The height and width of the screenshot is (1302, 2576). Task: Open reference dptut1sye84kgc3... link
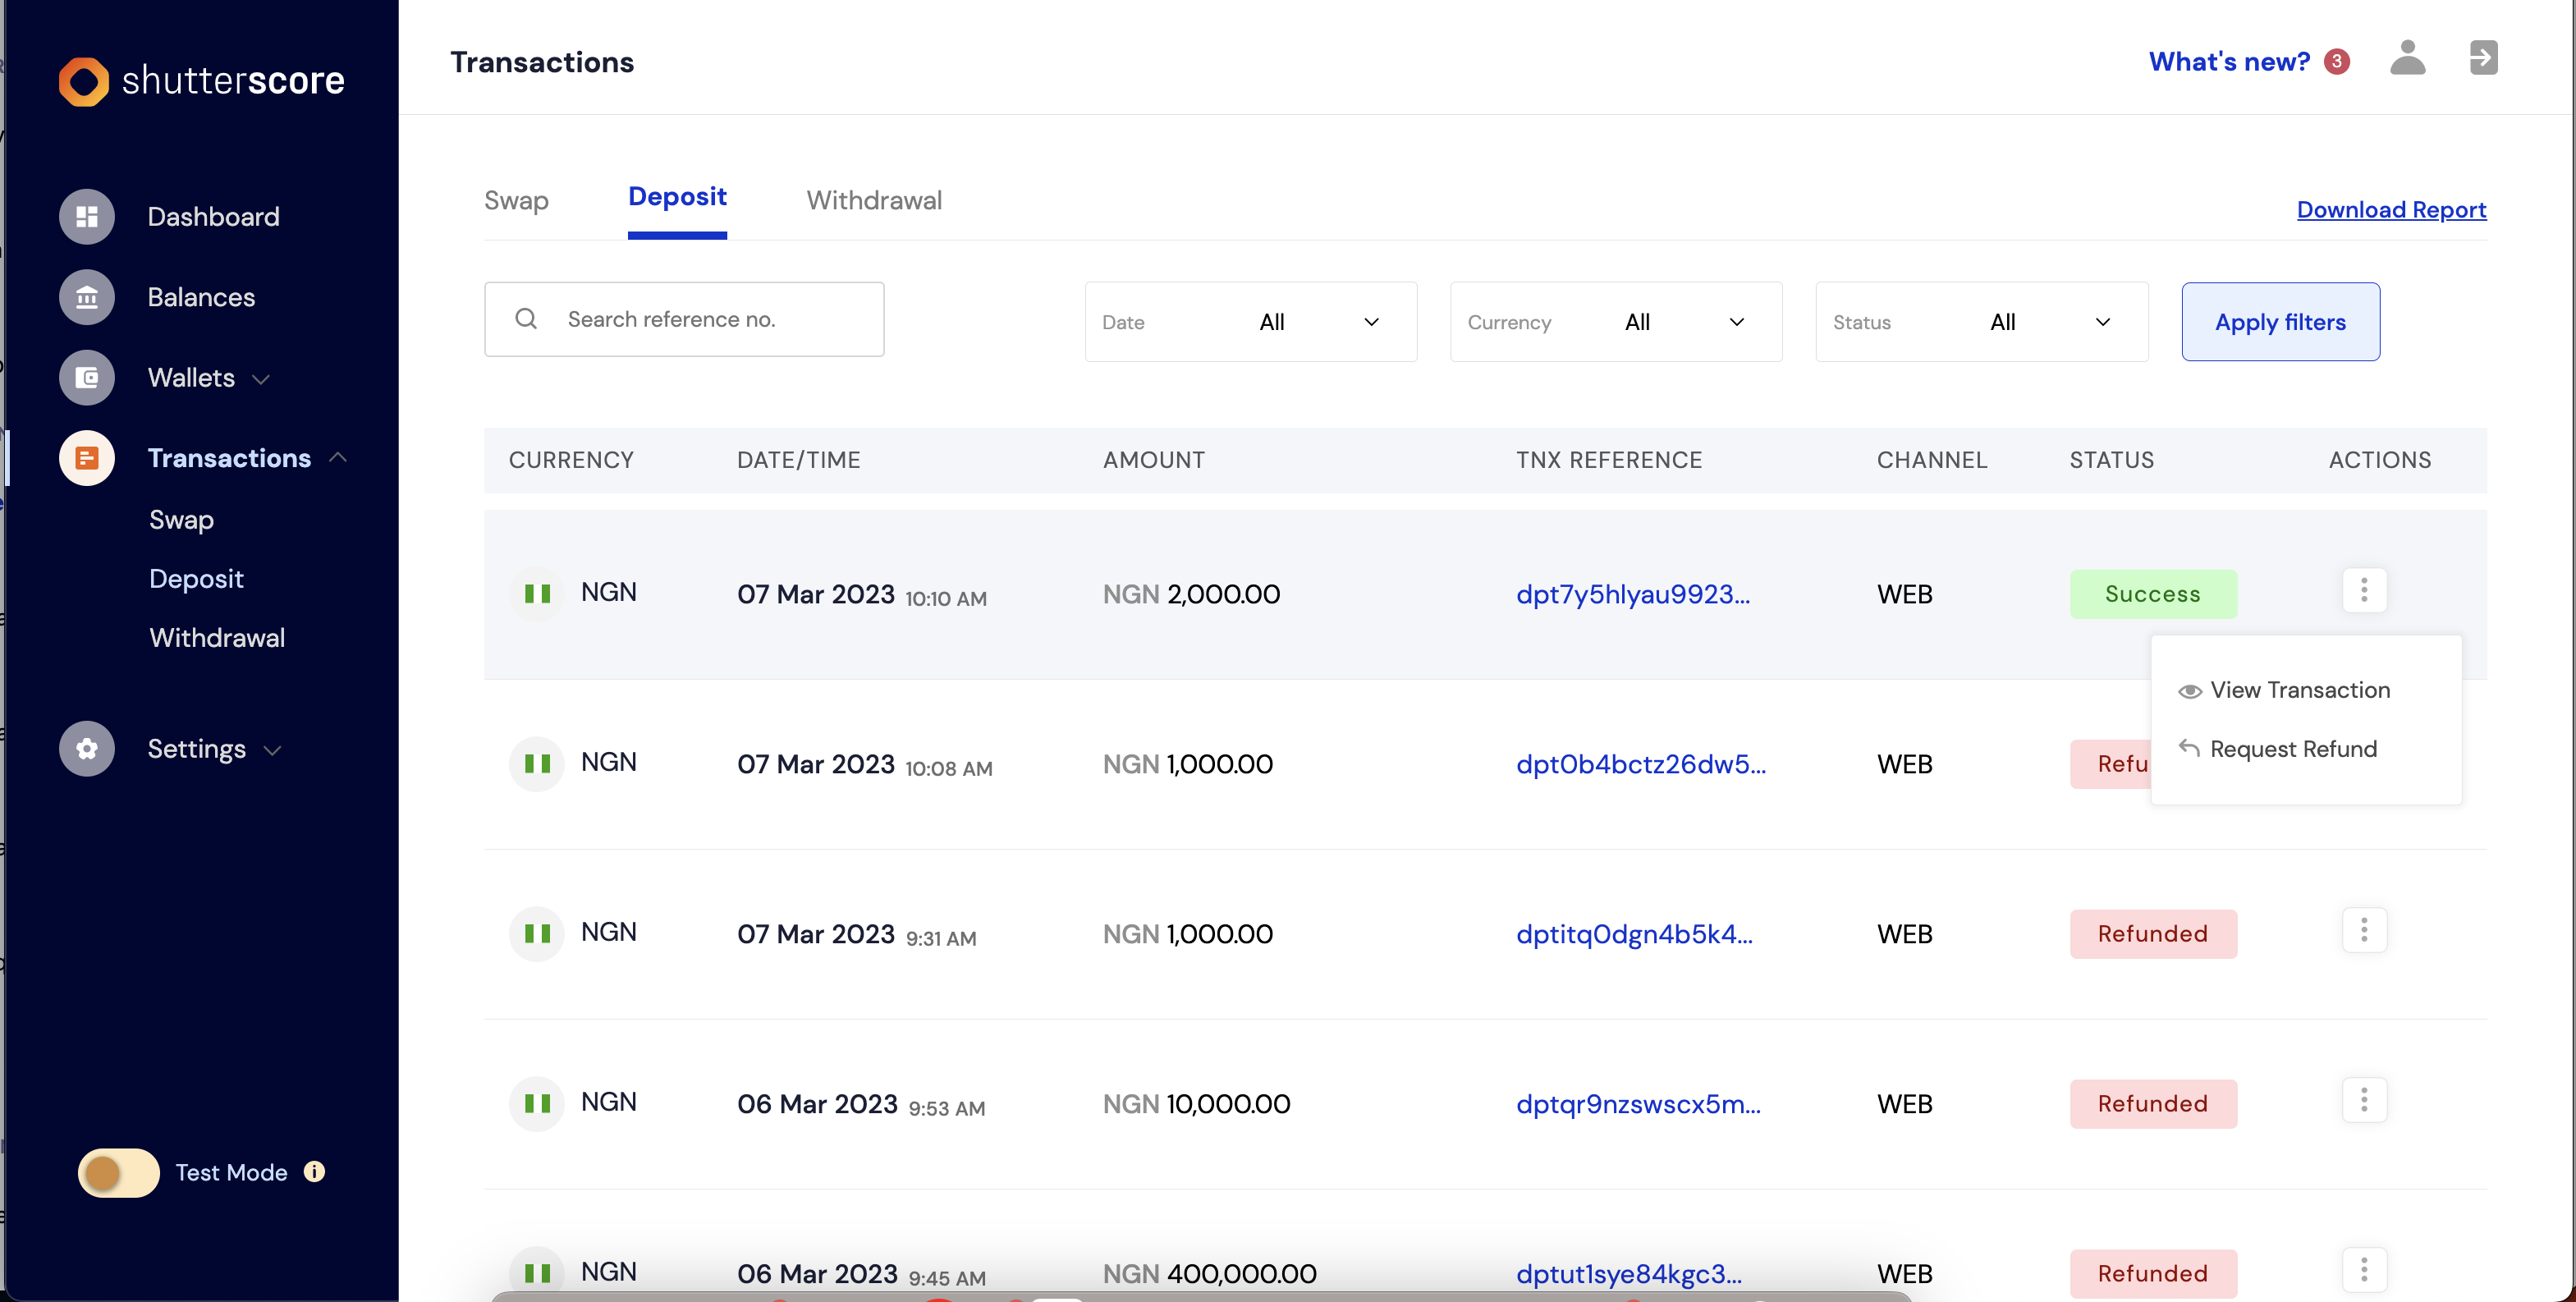(1628, 1274)
